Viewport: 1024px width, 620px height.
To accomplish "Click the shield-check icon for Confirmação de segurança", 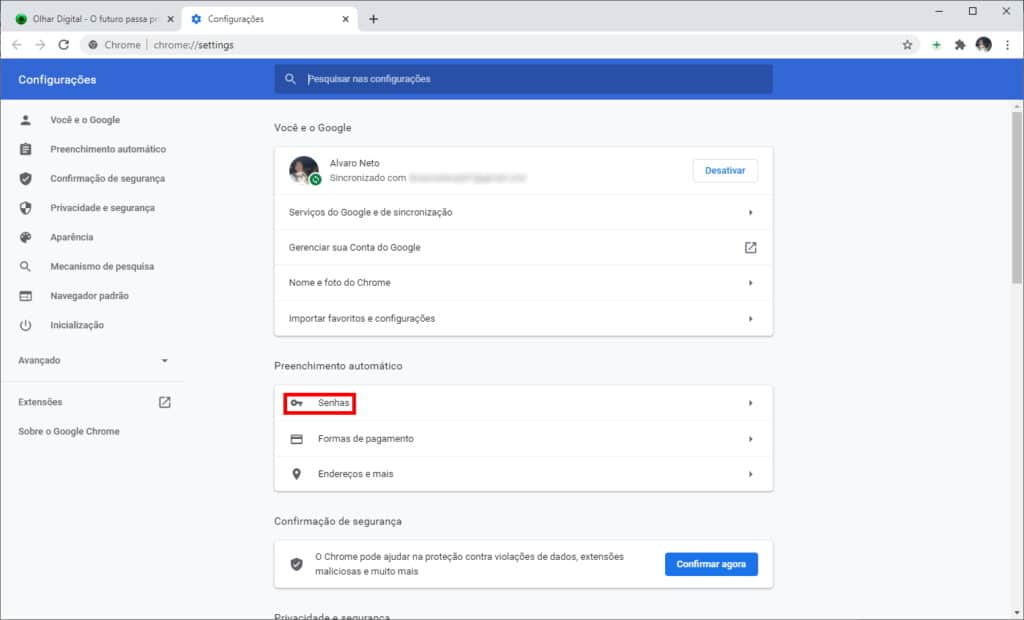I will click(x=25, y=178).
